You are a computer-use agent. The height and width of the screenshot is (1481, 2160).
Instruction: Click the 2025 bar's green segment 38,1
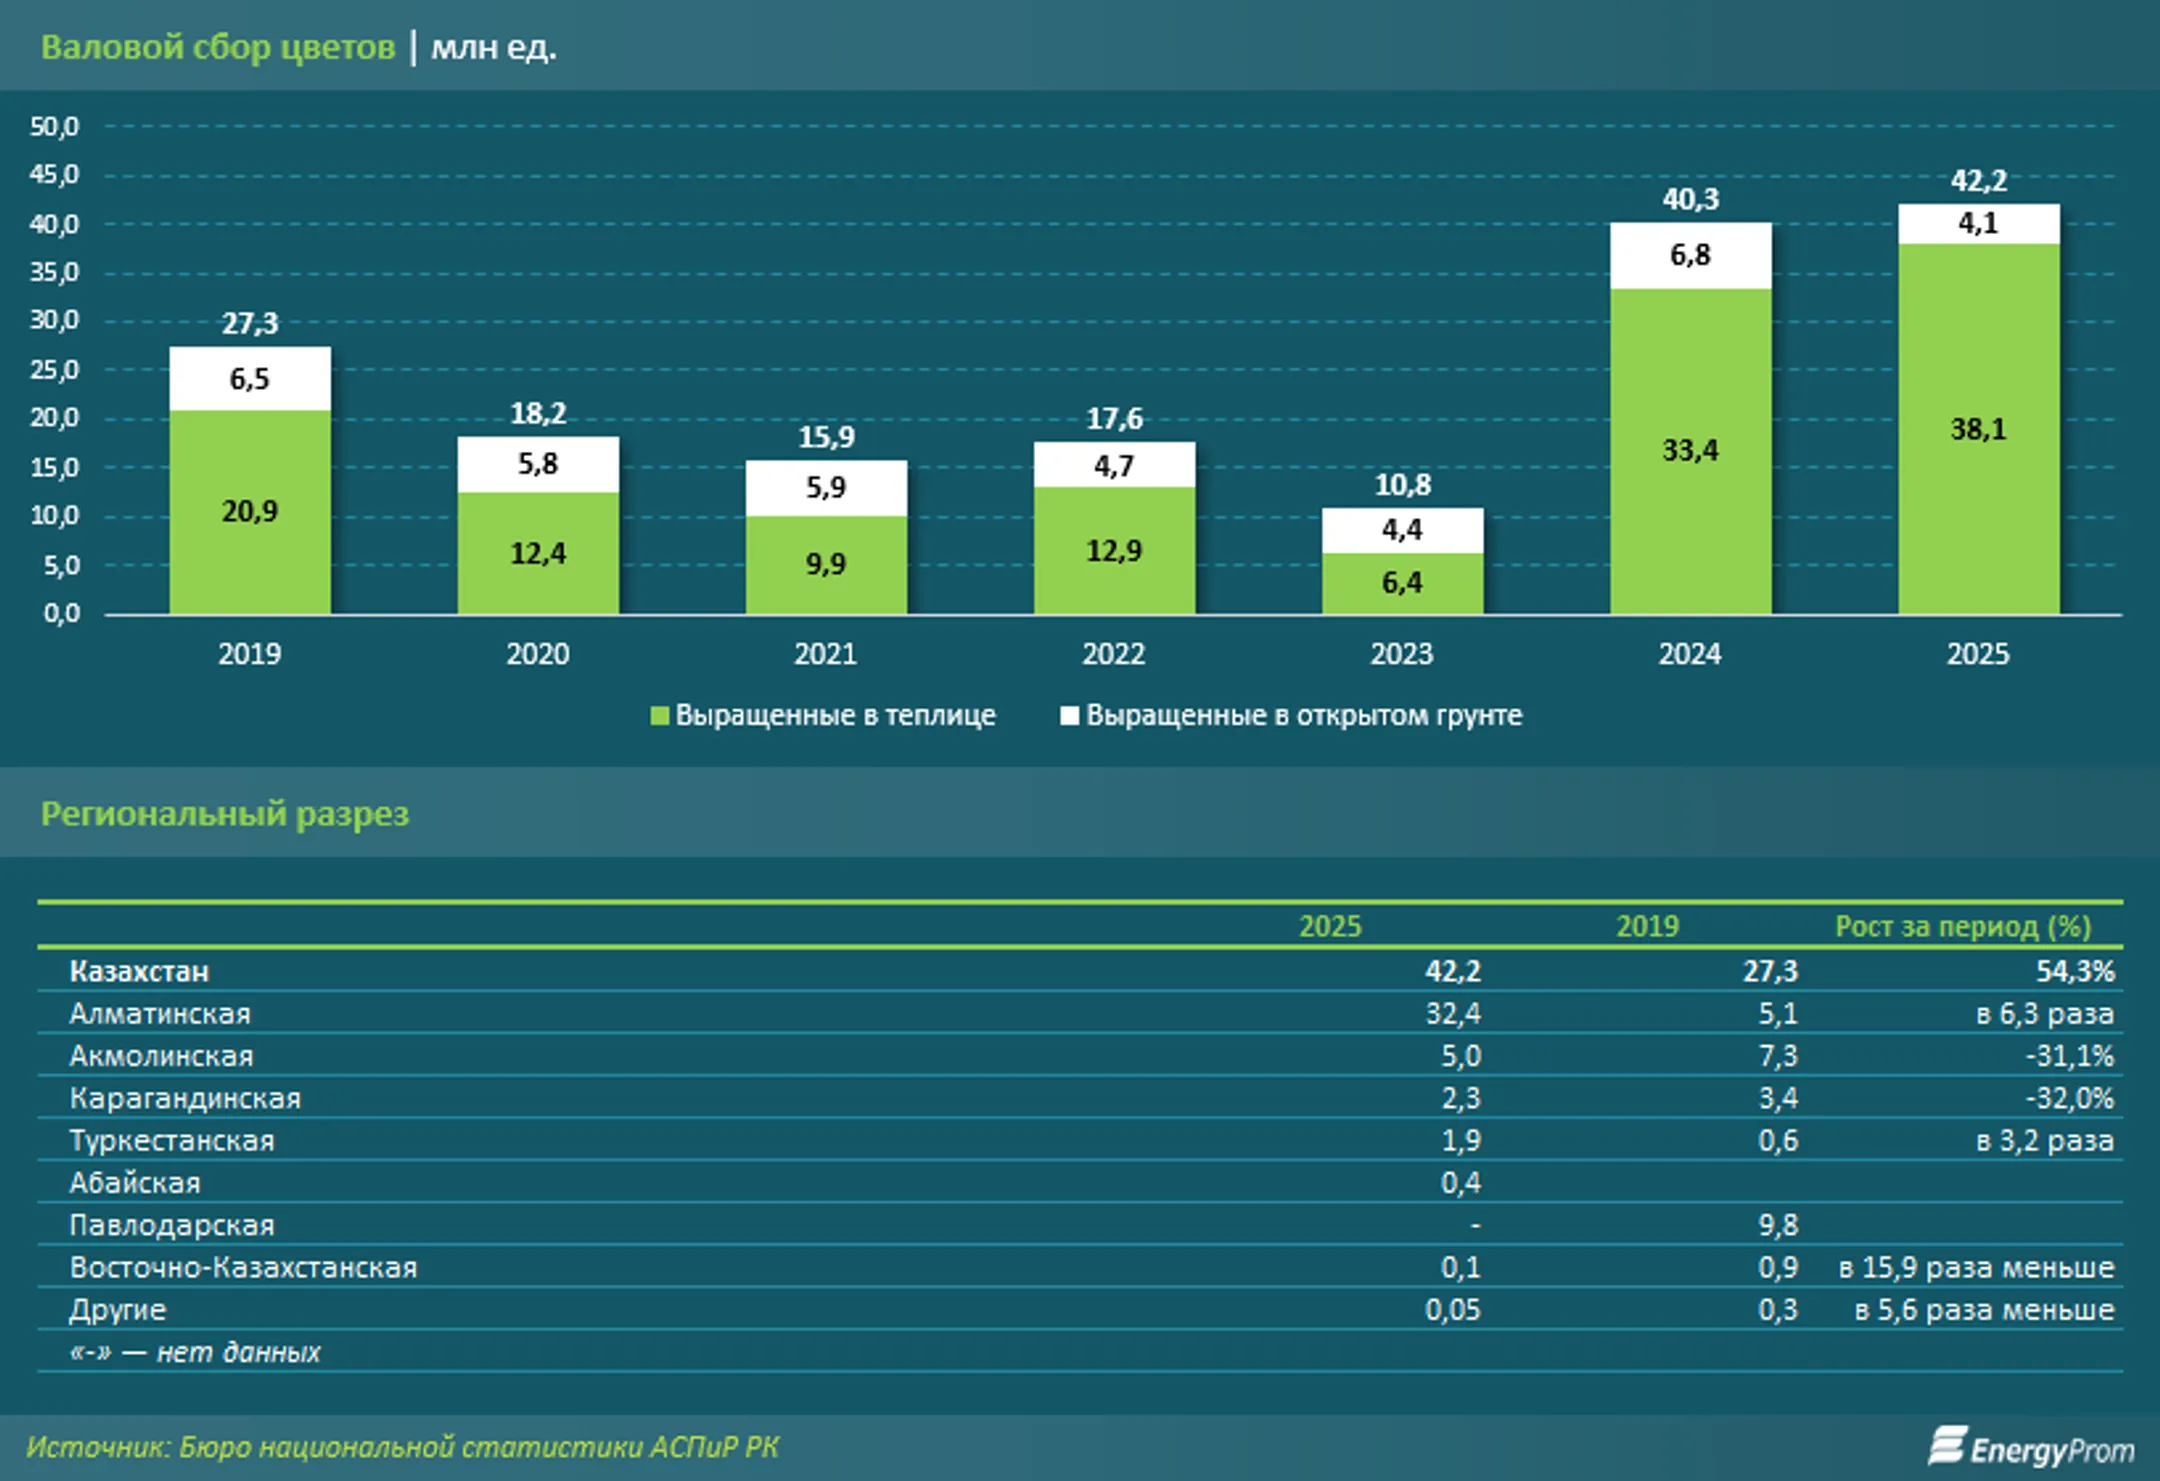click(1978, 429)
